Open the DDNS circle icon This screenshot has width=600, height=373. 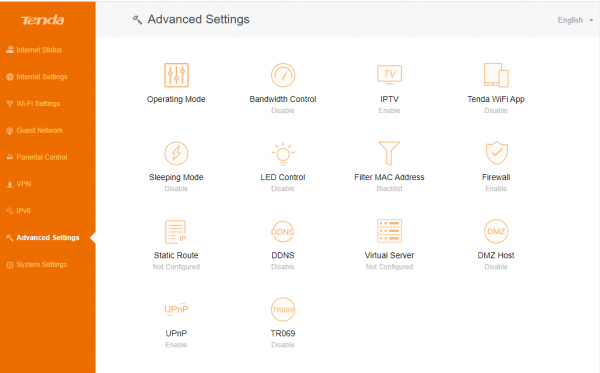(283, 231)
